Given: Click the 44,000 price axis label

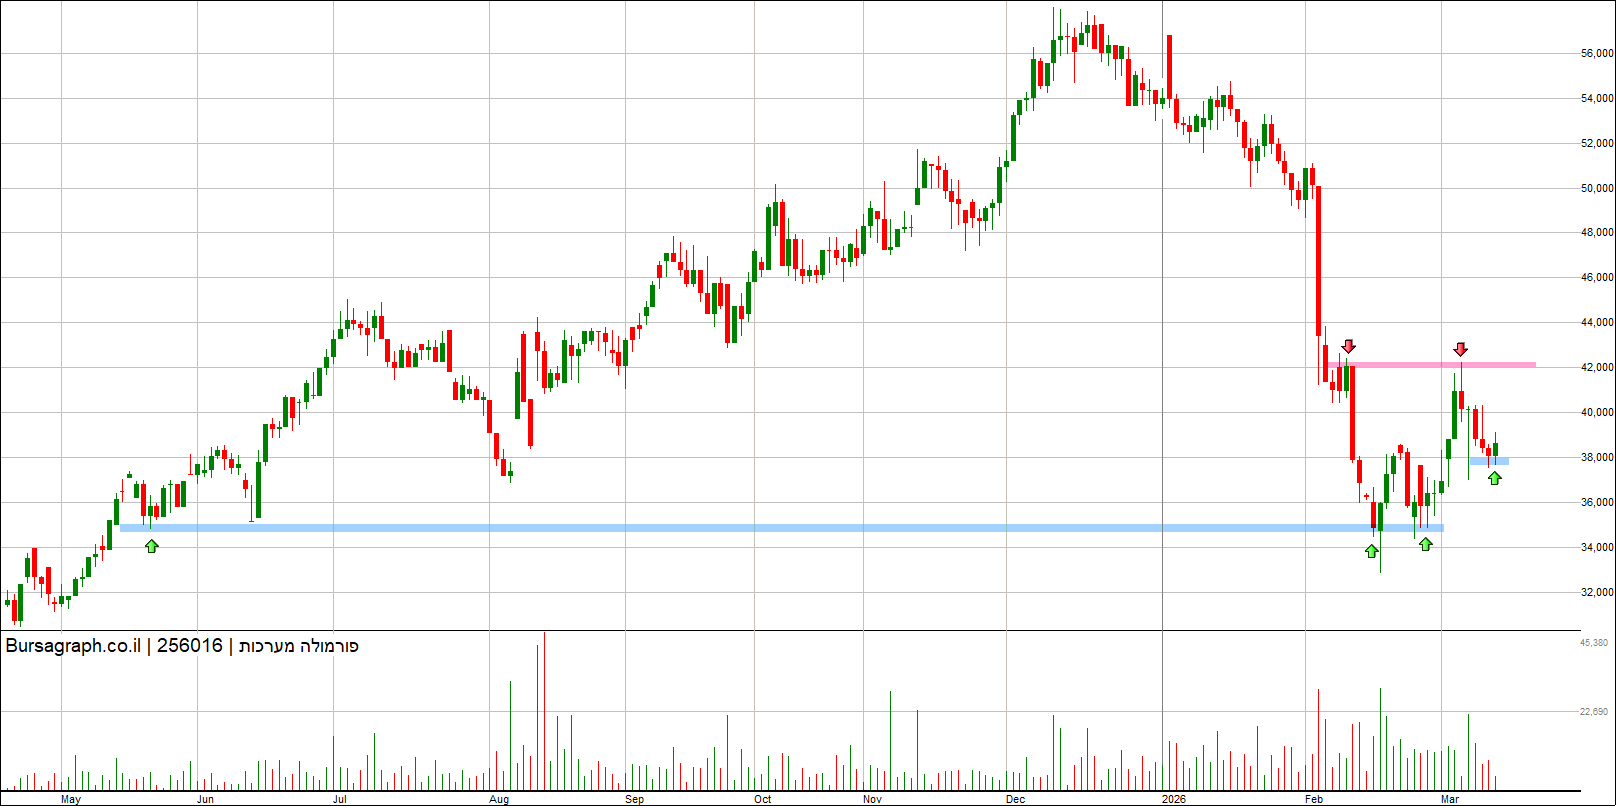Looking at the screenshot, I should point(1597,323).
